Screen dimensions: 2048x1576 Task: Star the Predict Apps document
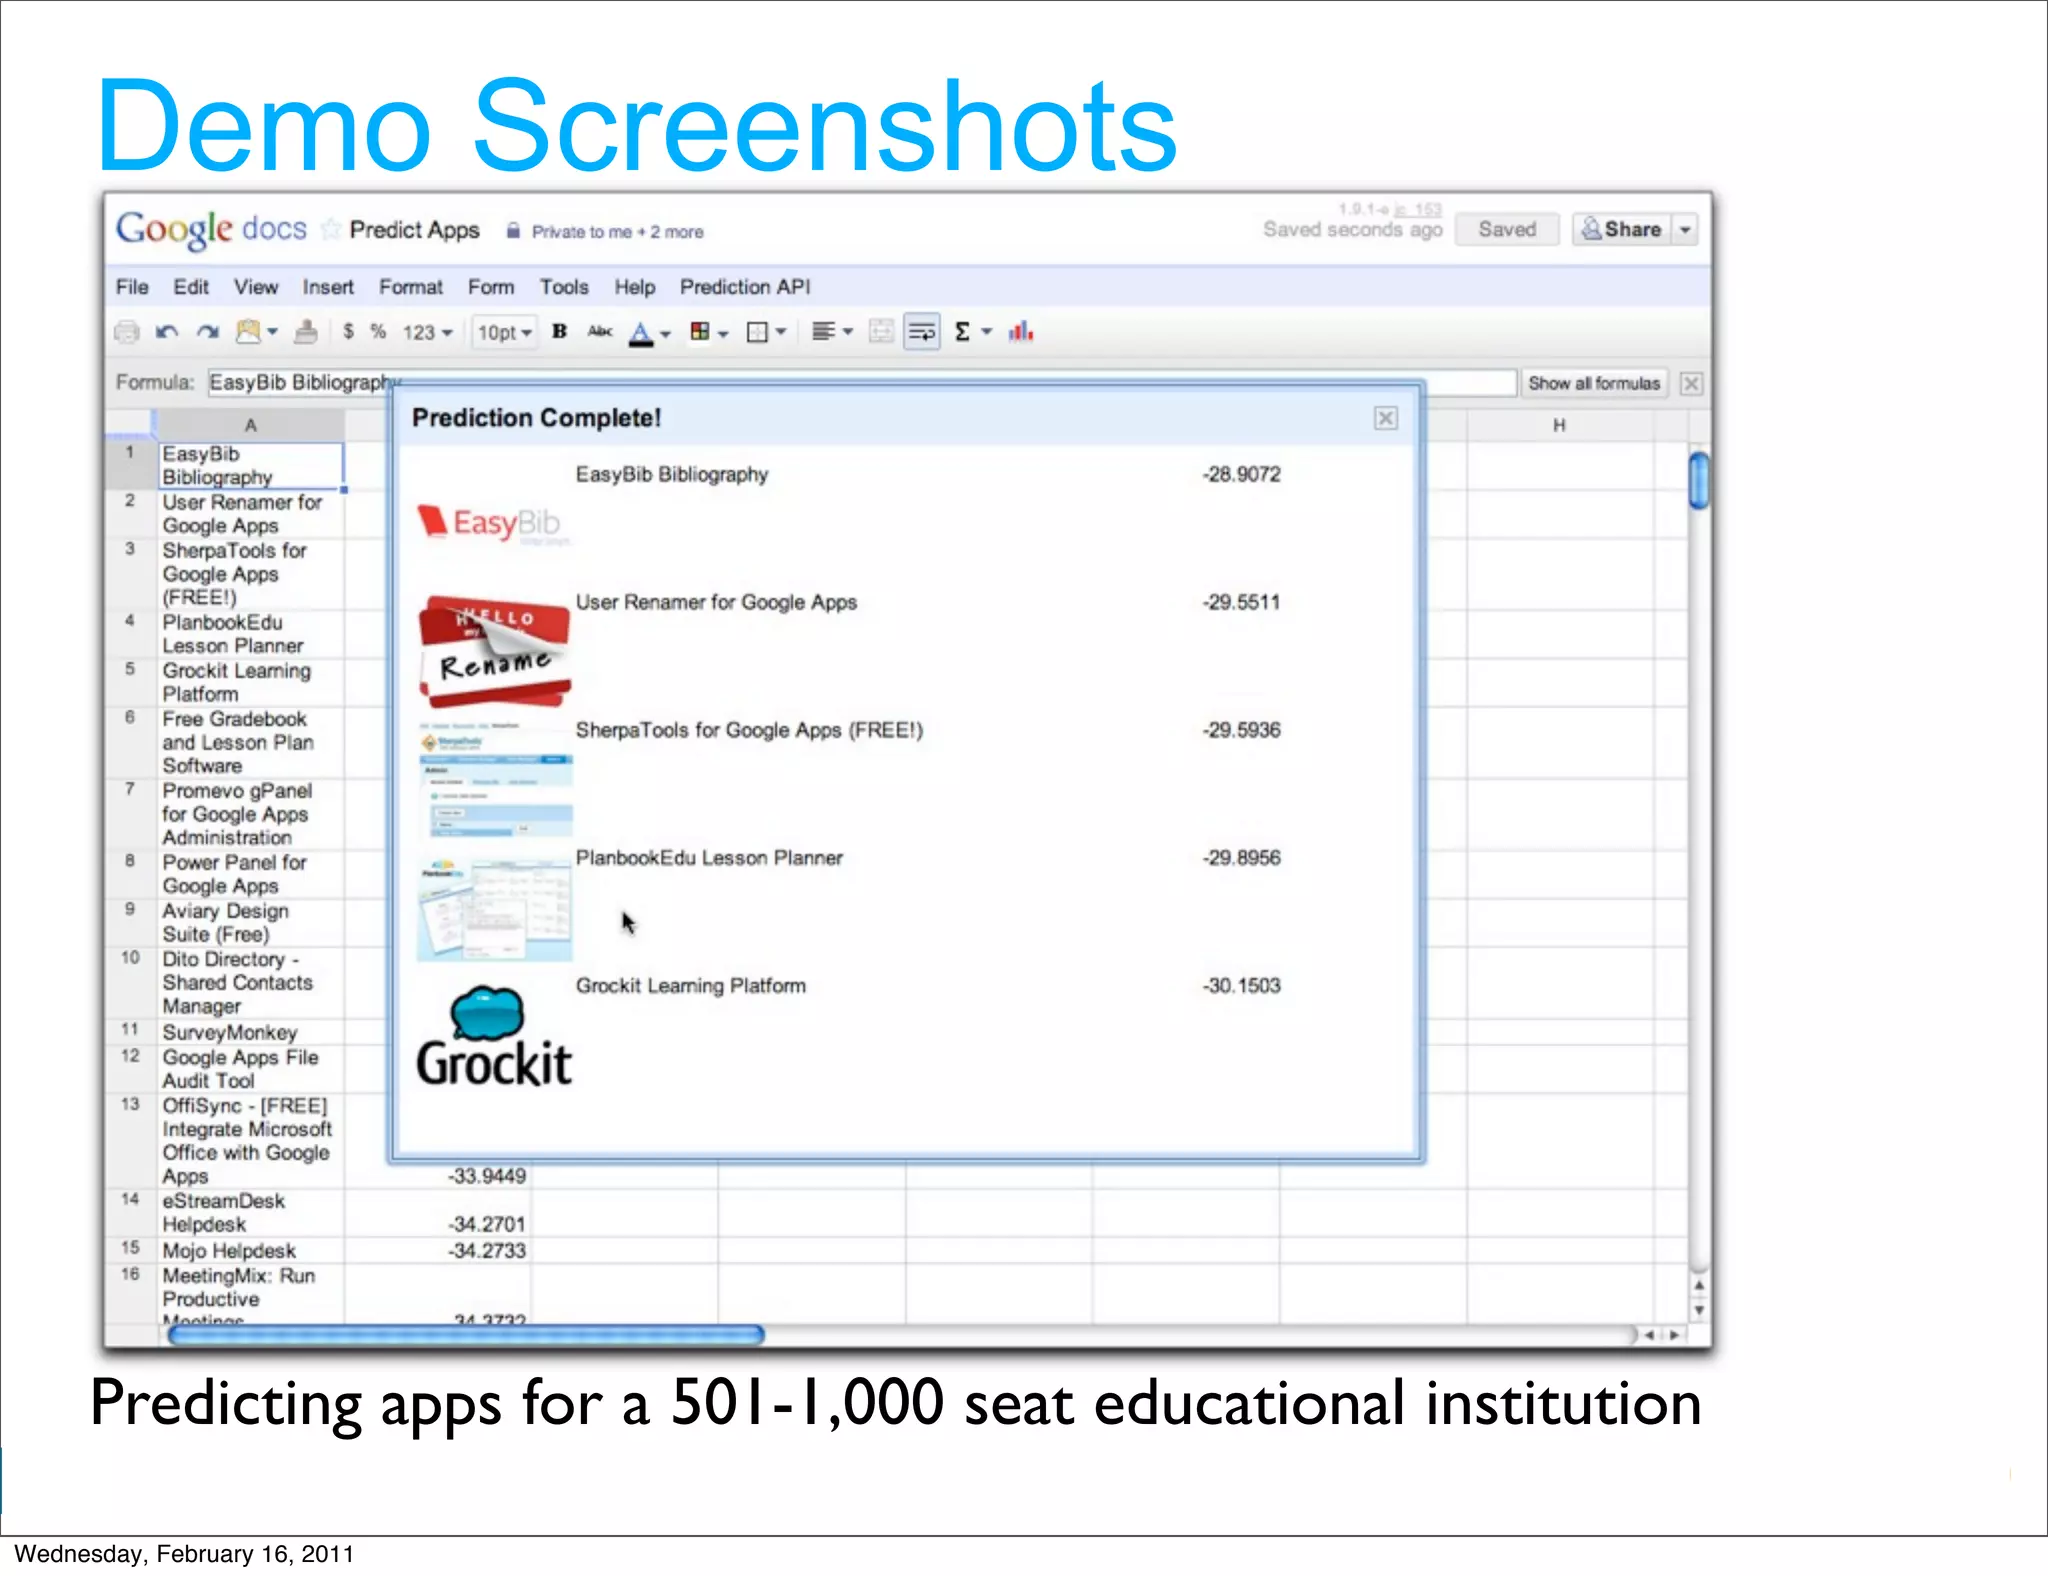pos(330,230)
